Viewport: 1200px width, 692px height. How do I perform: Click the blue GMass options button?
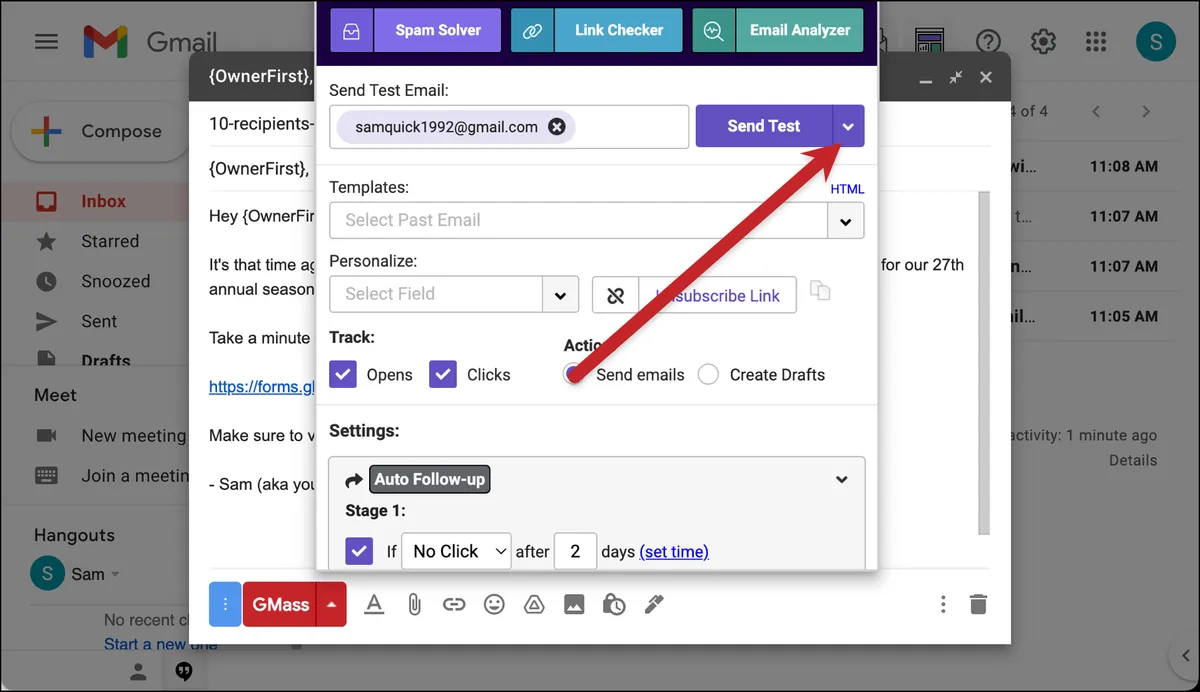tap(225, 604)
